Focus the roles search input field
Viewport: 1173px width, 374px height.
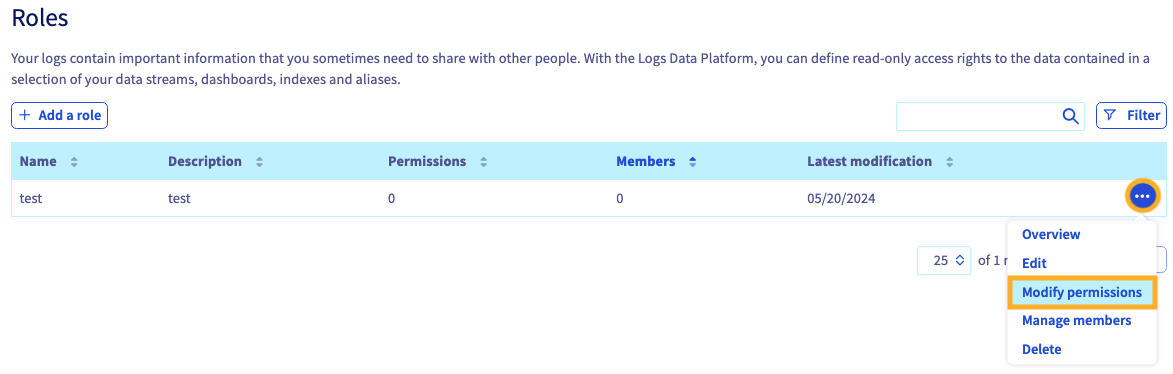[980, 116]
